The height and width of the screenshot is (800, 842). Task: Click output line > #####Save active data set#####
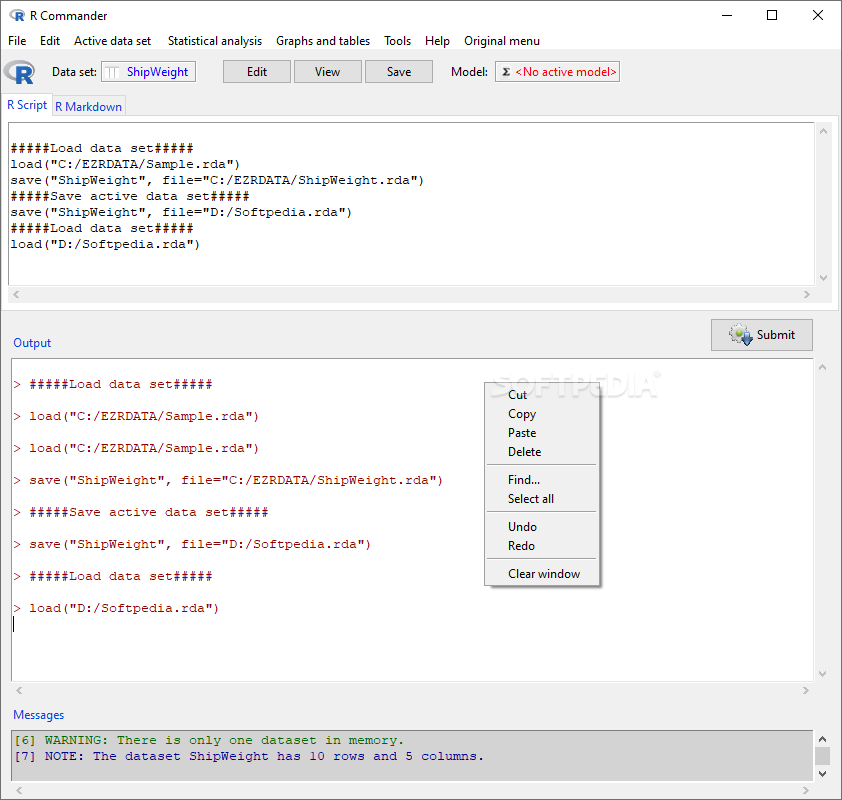point(141,512)
